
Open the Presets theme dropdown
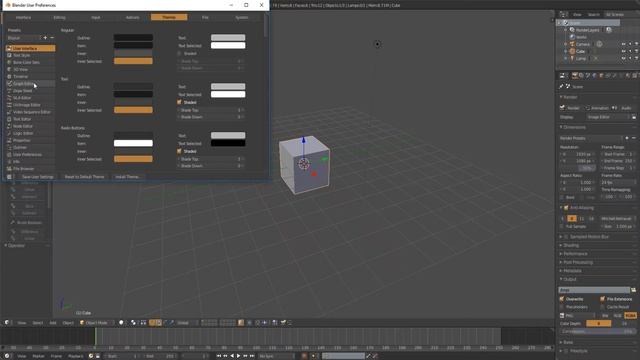(x=24, y=38)
